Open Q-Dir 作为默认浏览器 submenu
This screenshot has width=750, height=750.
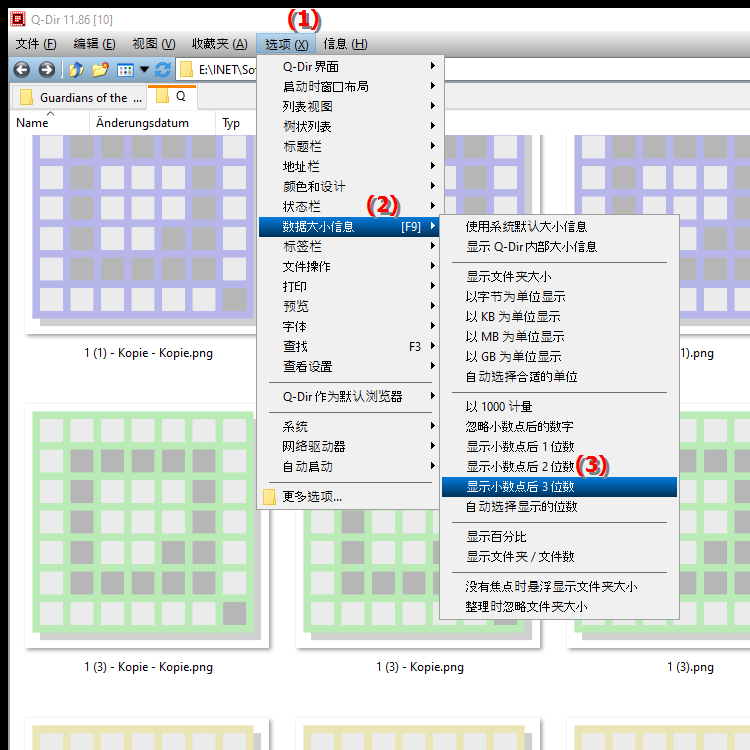350,397
